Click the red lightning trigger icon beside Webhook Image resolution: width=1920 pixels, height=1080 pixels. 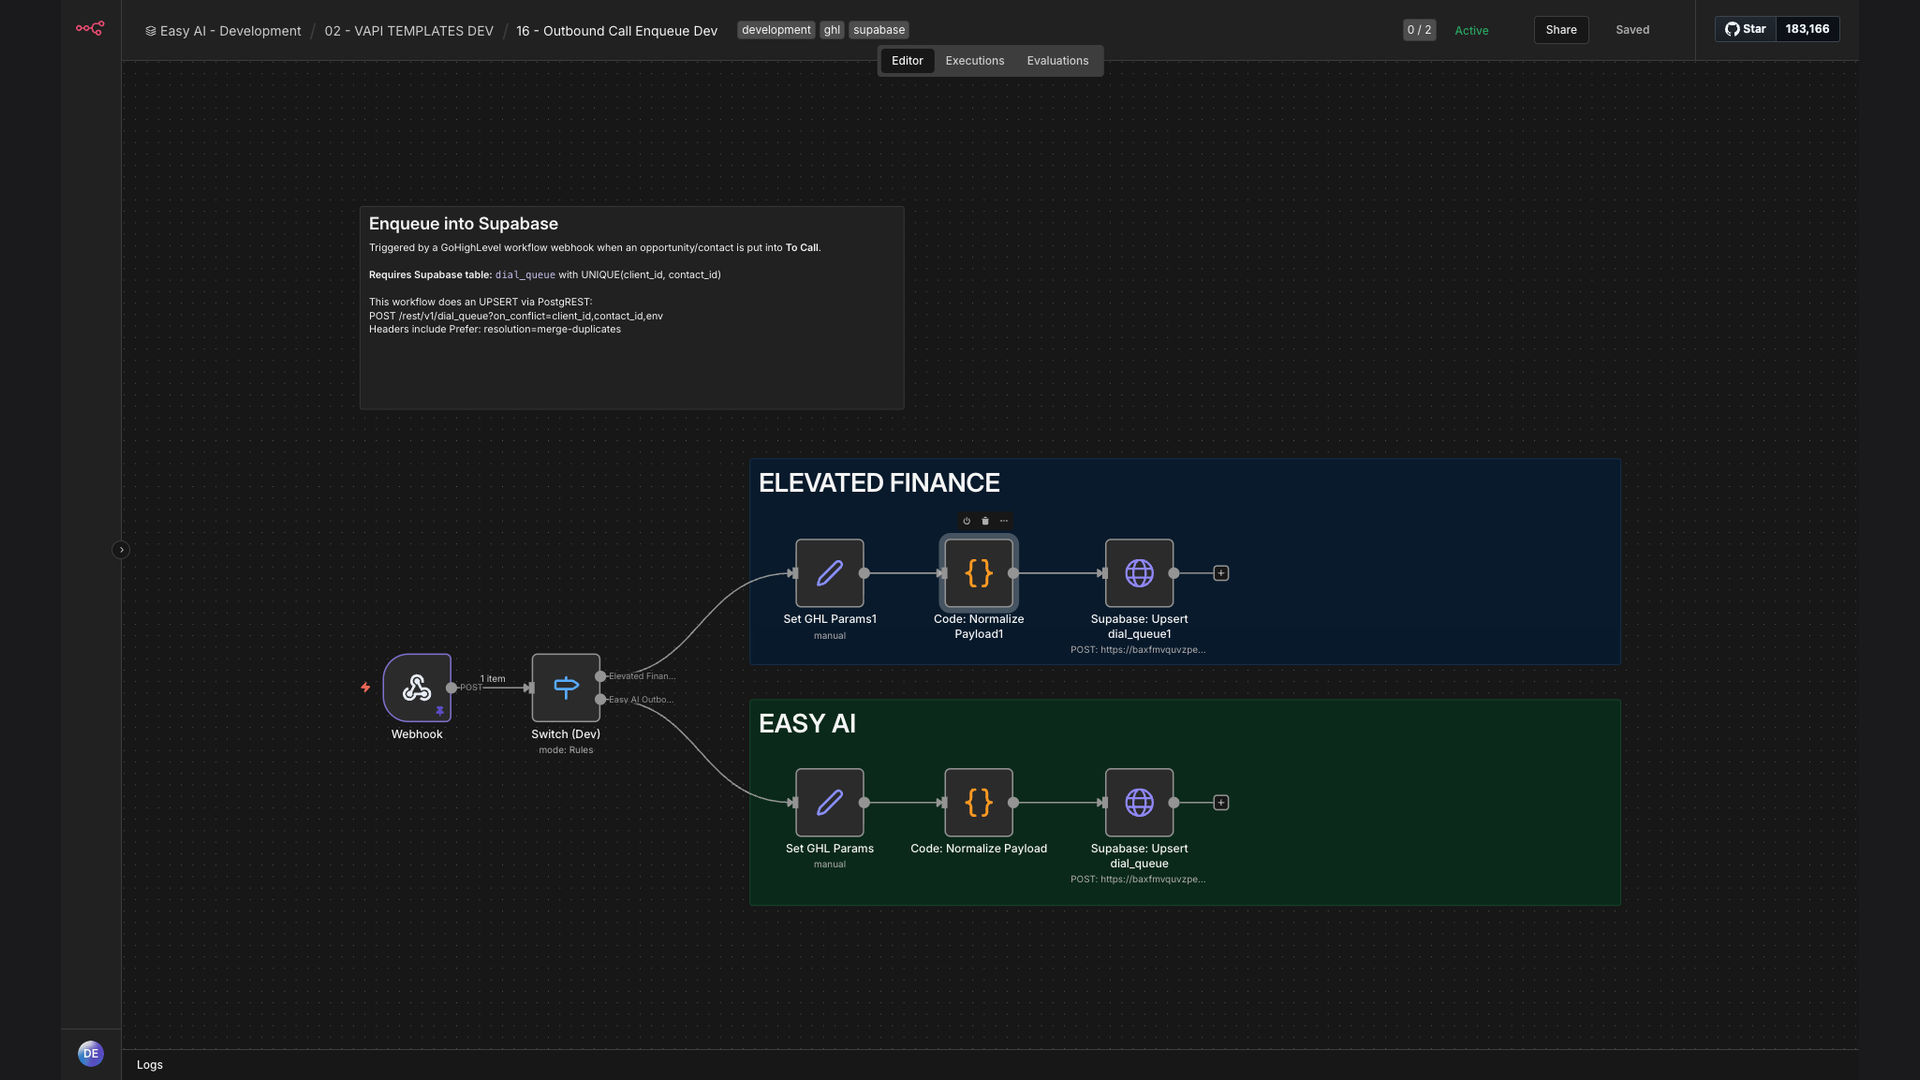coord(365,687)
